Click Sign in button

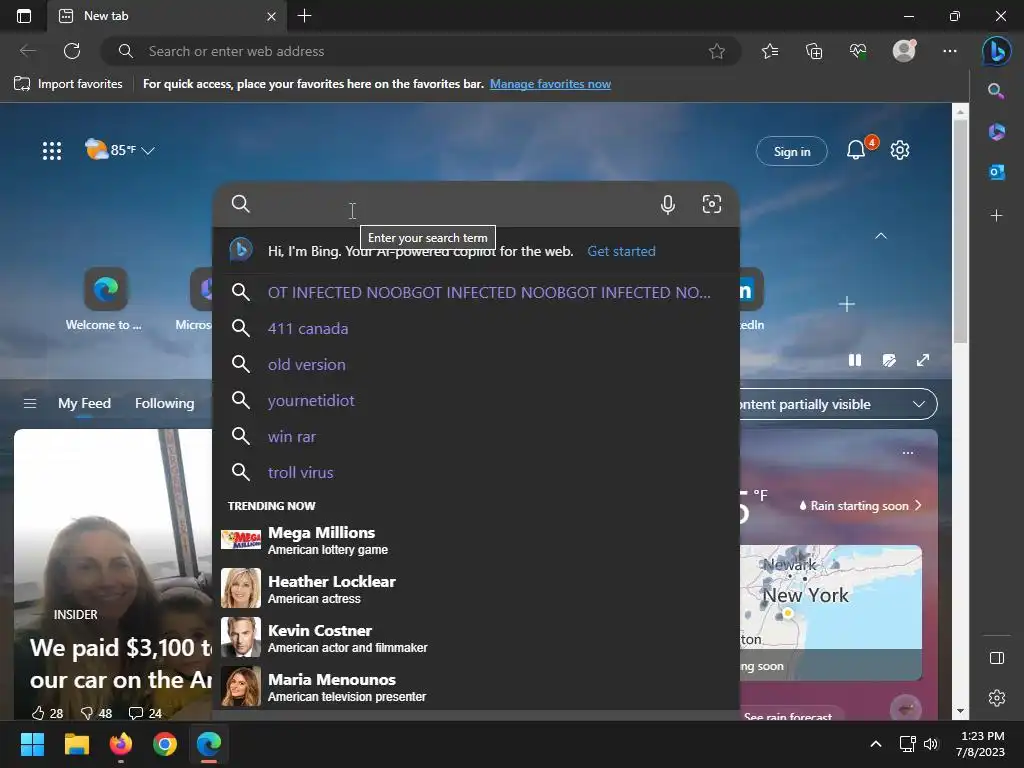click(792, 152)
